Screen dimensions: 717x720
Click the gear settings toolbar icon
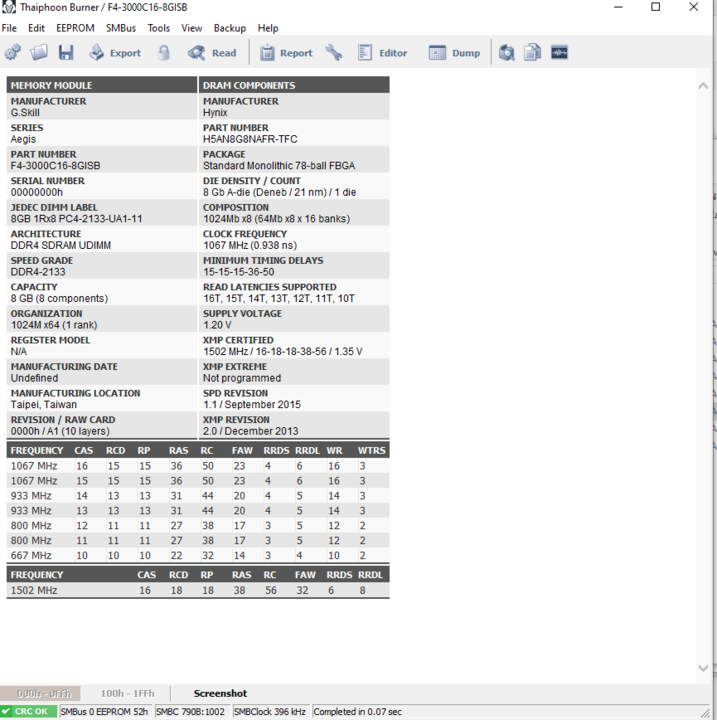coord(13,53)
